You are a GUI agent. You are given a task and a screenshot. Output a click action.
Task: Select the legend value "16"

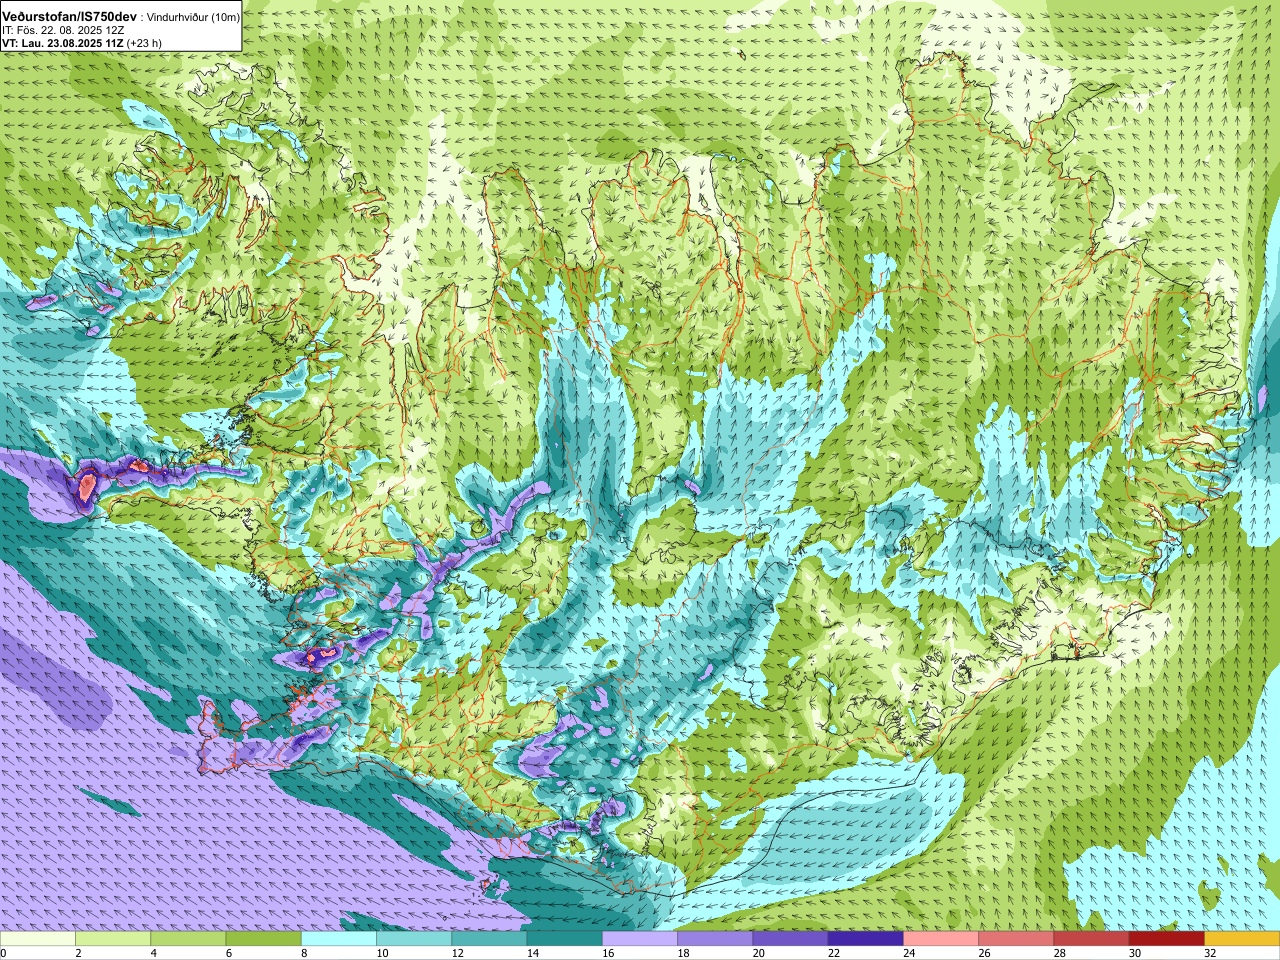tap(608, 953)
